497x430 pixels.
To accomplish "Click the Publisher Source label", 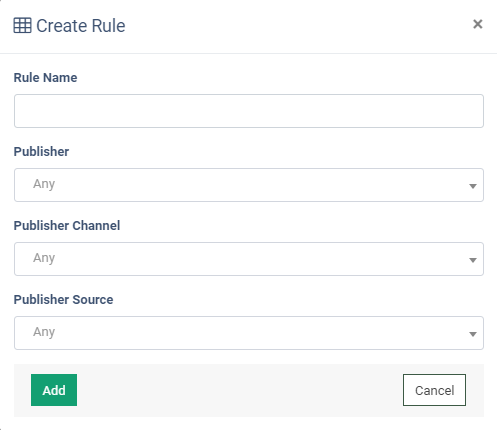I will coord(63,300).
